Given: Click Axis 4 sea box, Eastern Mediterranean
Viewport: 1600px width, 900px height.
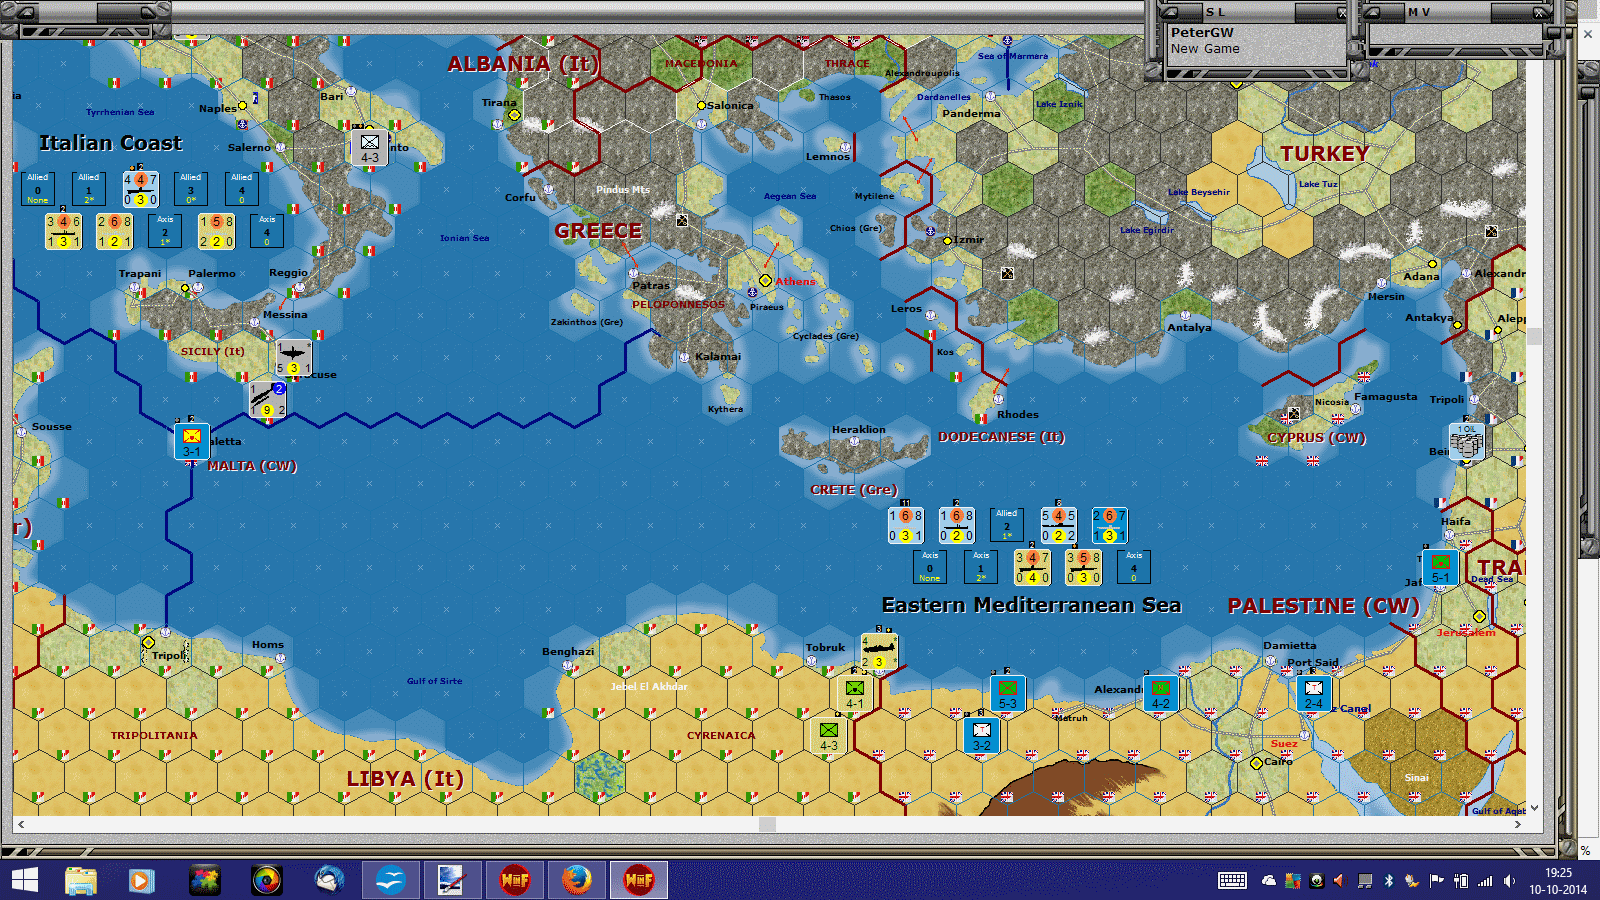Looking at the screenshot, I should (1134, 567).
